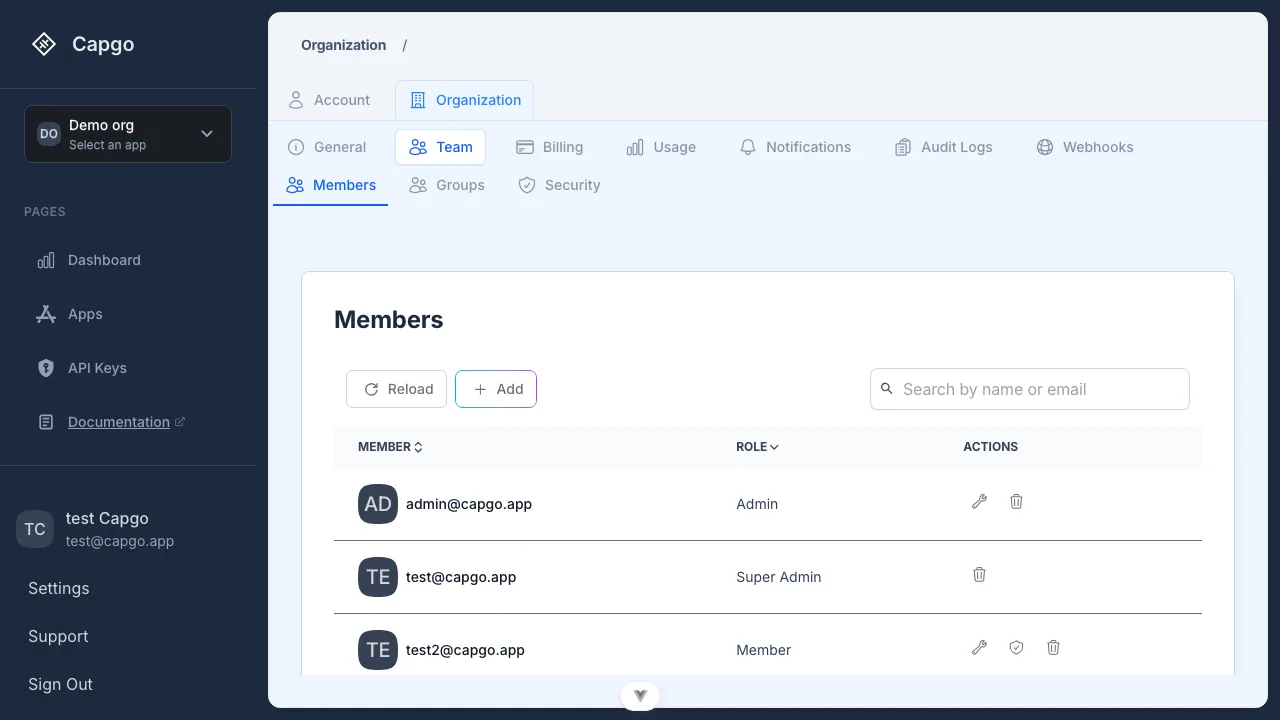Click the Organization breadcrumb
The image size is (1280, 720).
(x=343, y=45)
